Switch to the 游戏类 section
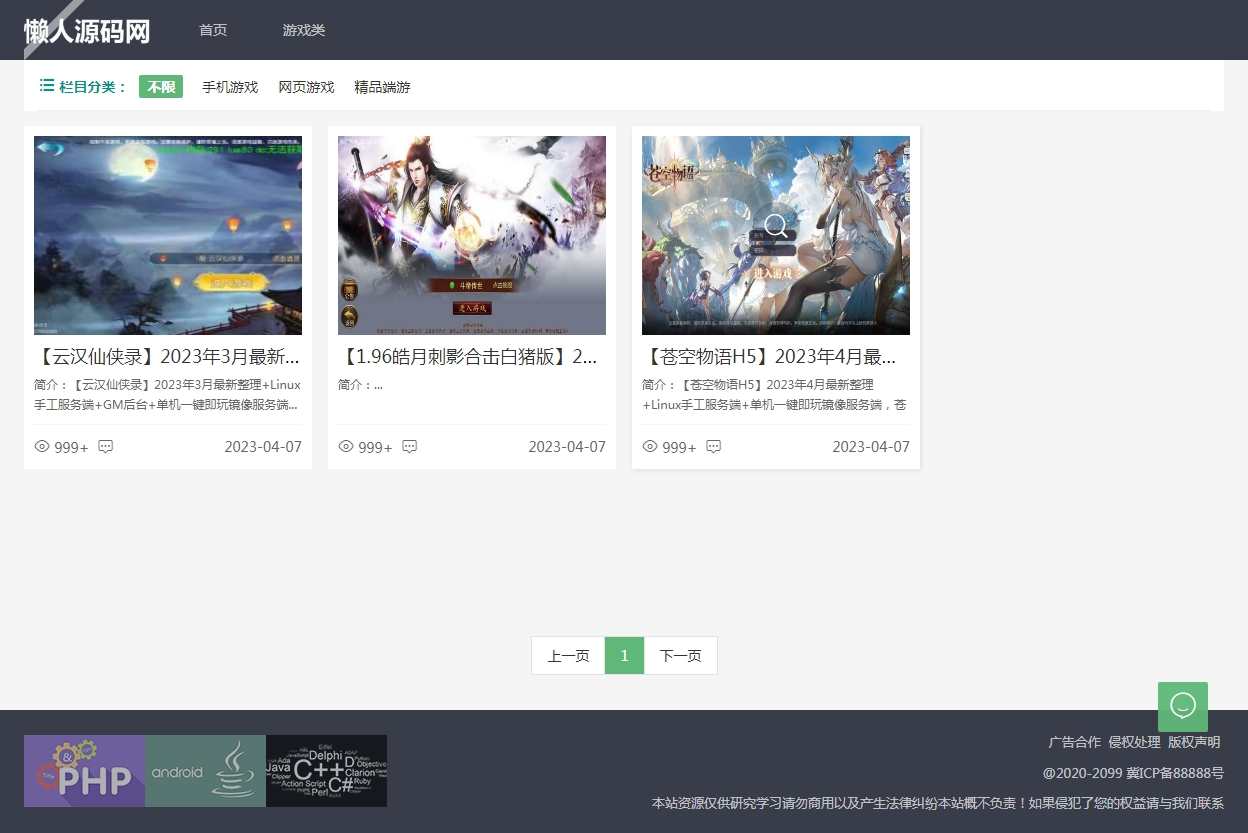Screen dimensions: 1248x833 303,30
